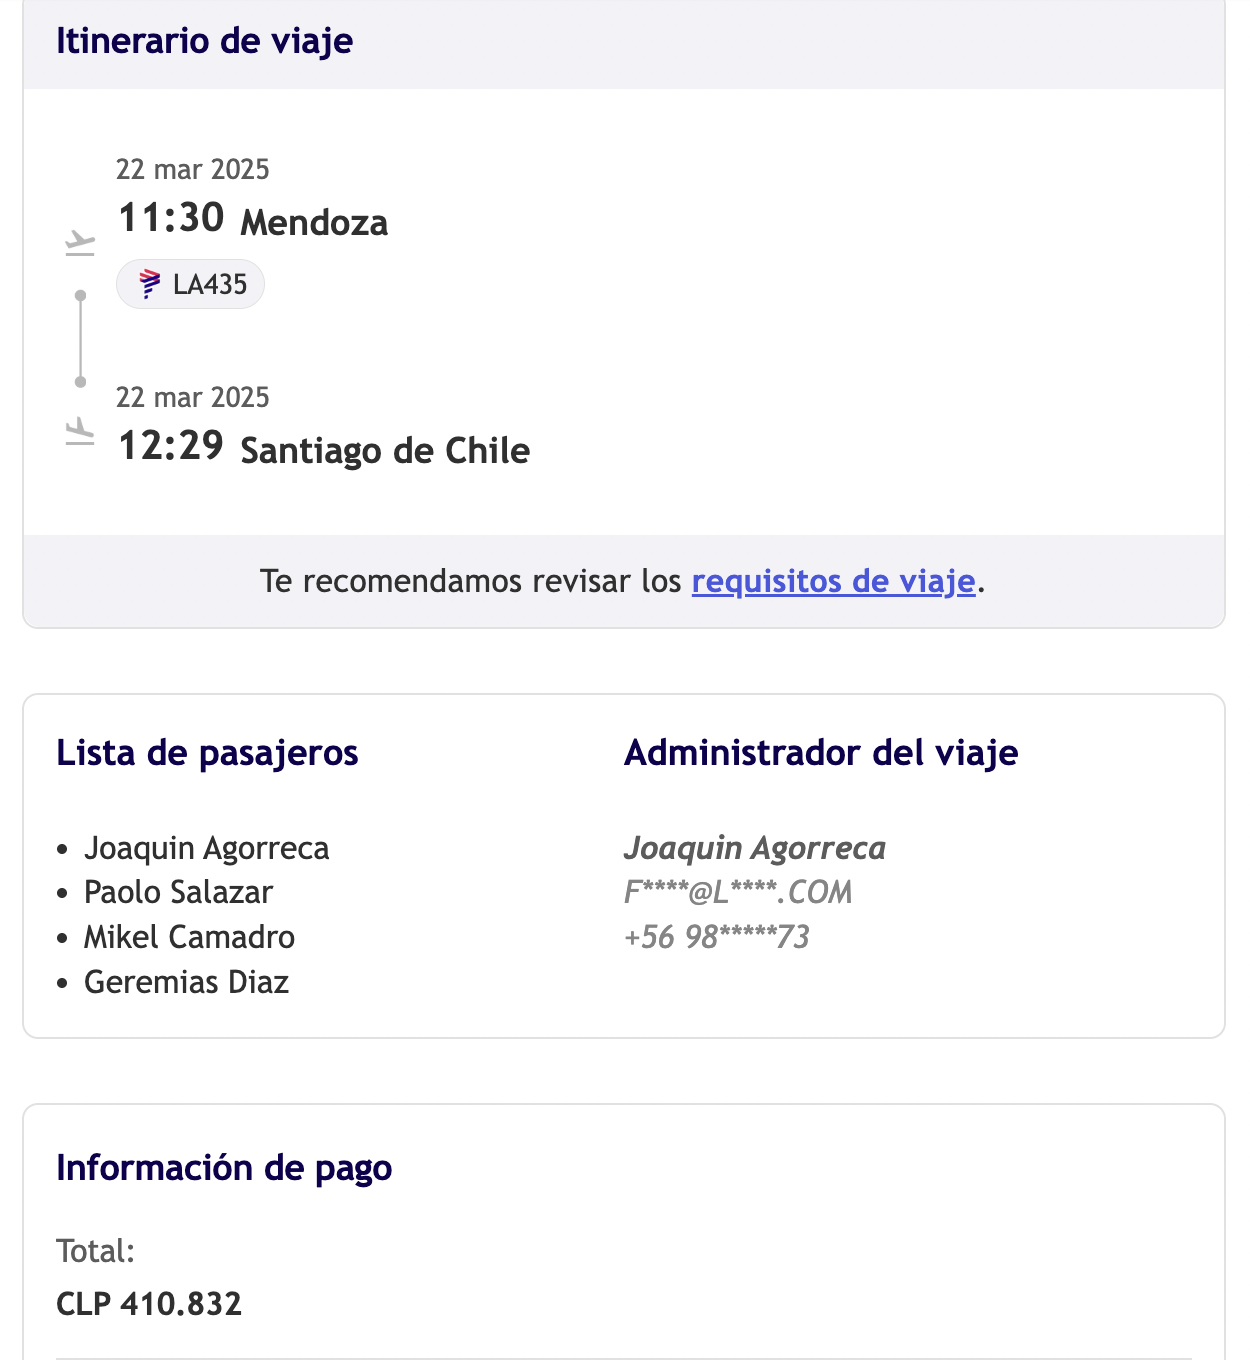
Task: Click the 12:29 arrival time
Action: coord(171,446)
